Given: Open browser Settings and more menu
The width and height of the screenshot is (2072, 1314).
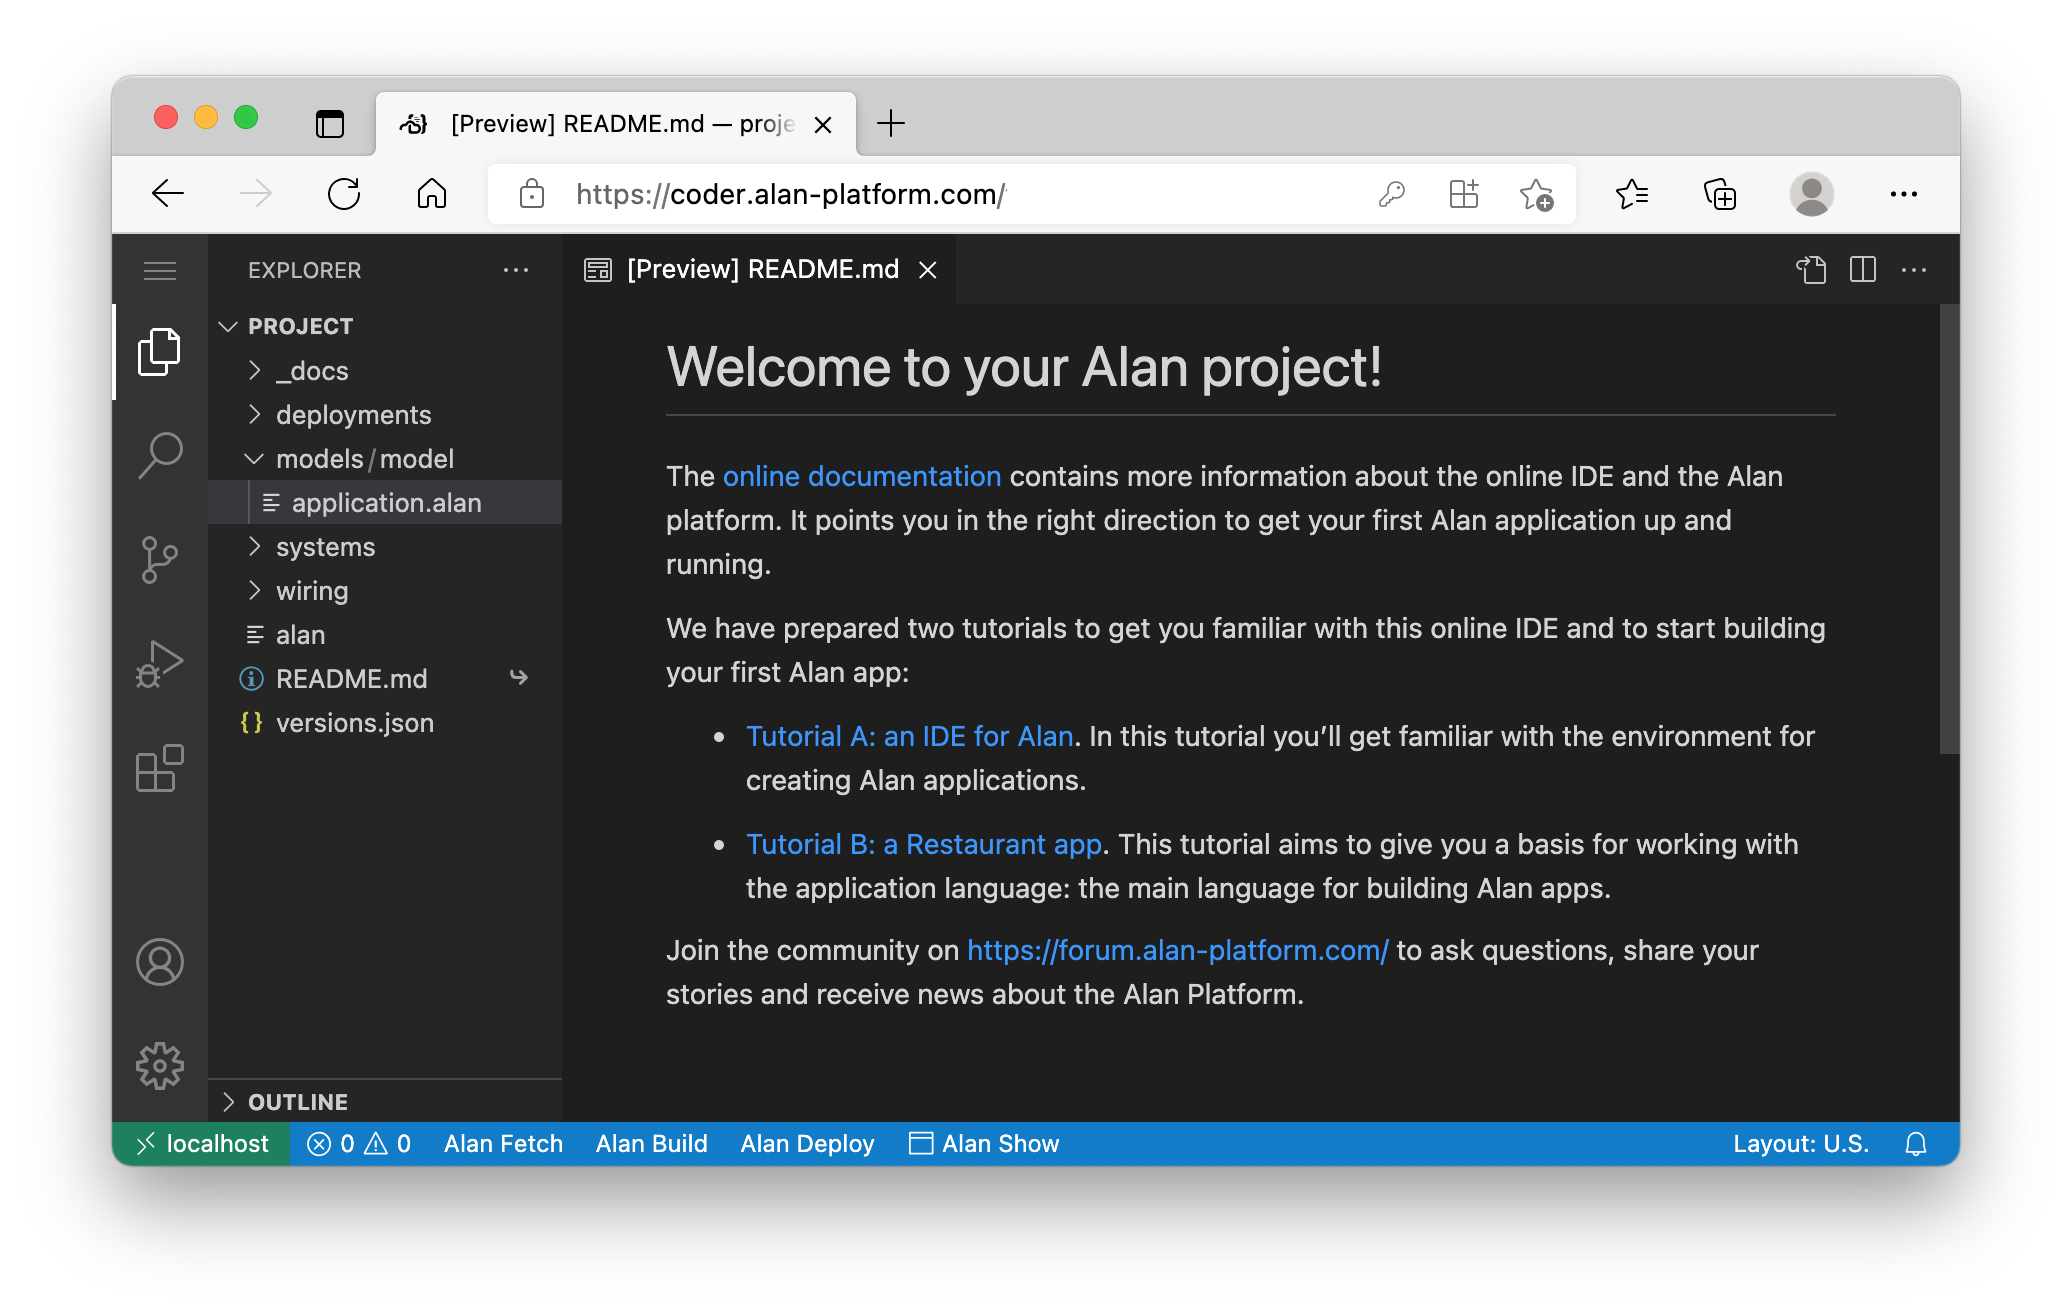Looking at the screenshot, I should click(1904, 194).
